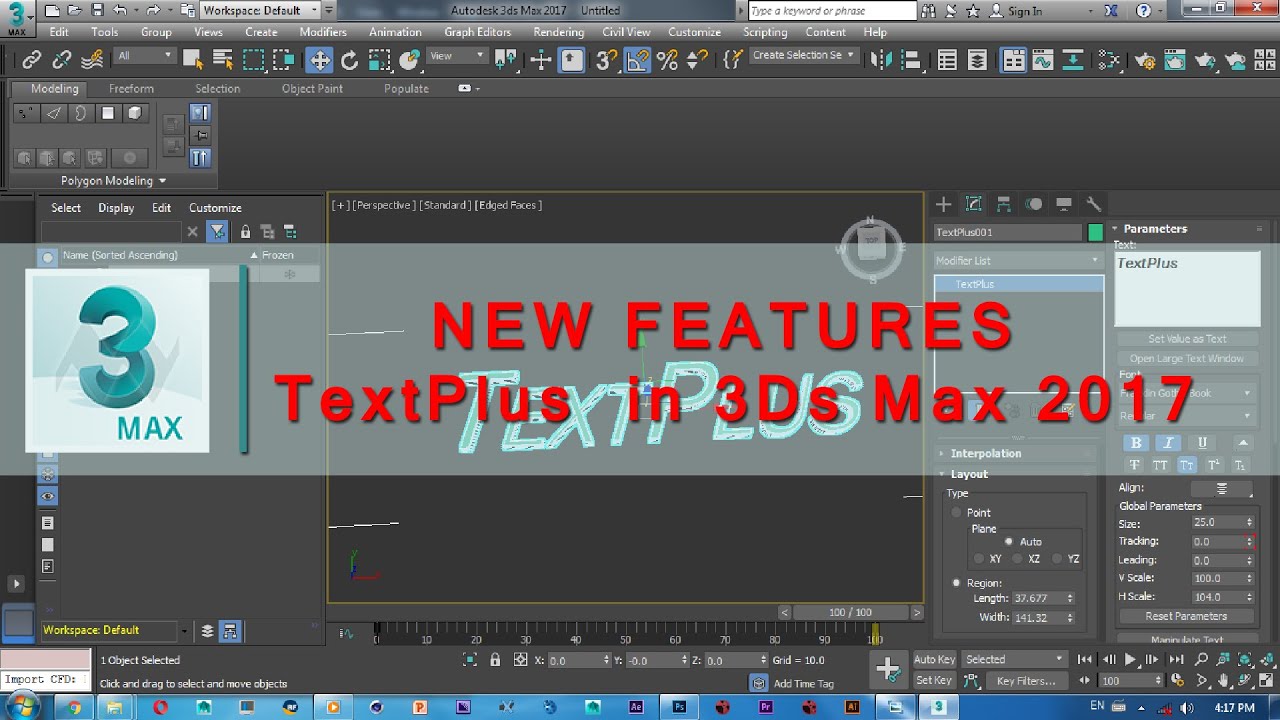Screen dimensions: 1280x720
Task: Open Create Selection Set dropdown
Action: [x=803, y=56]
